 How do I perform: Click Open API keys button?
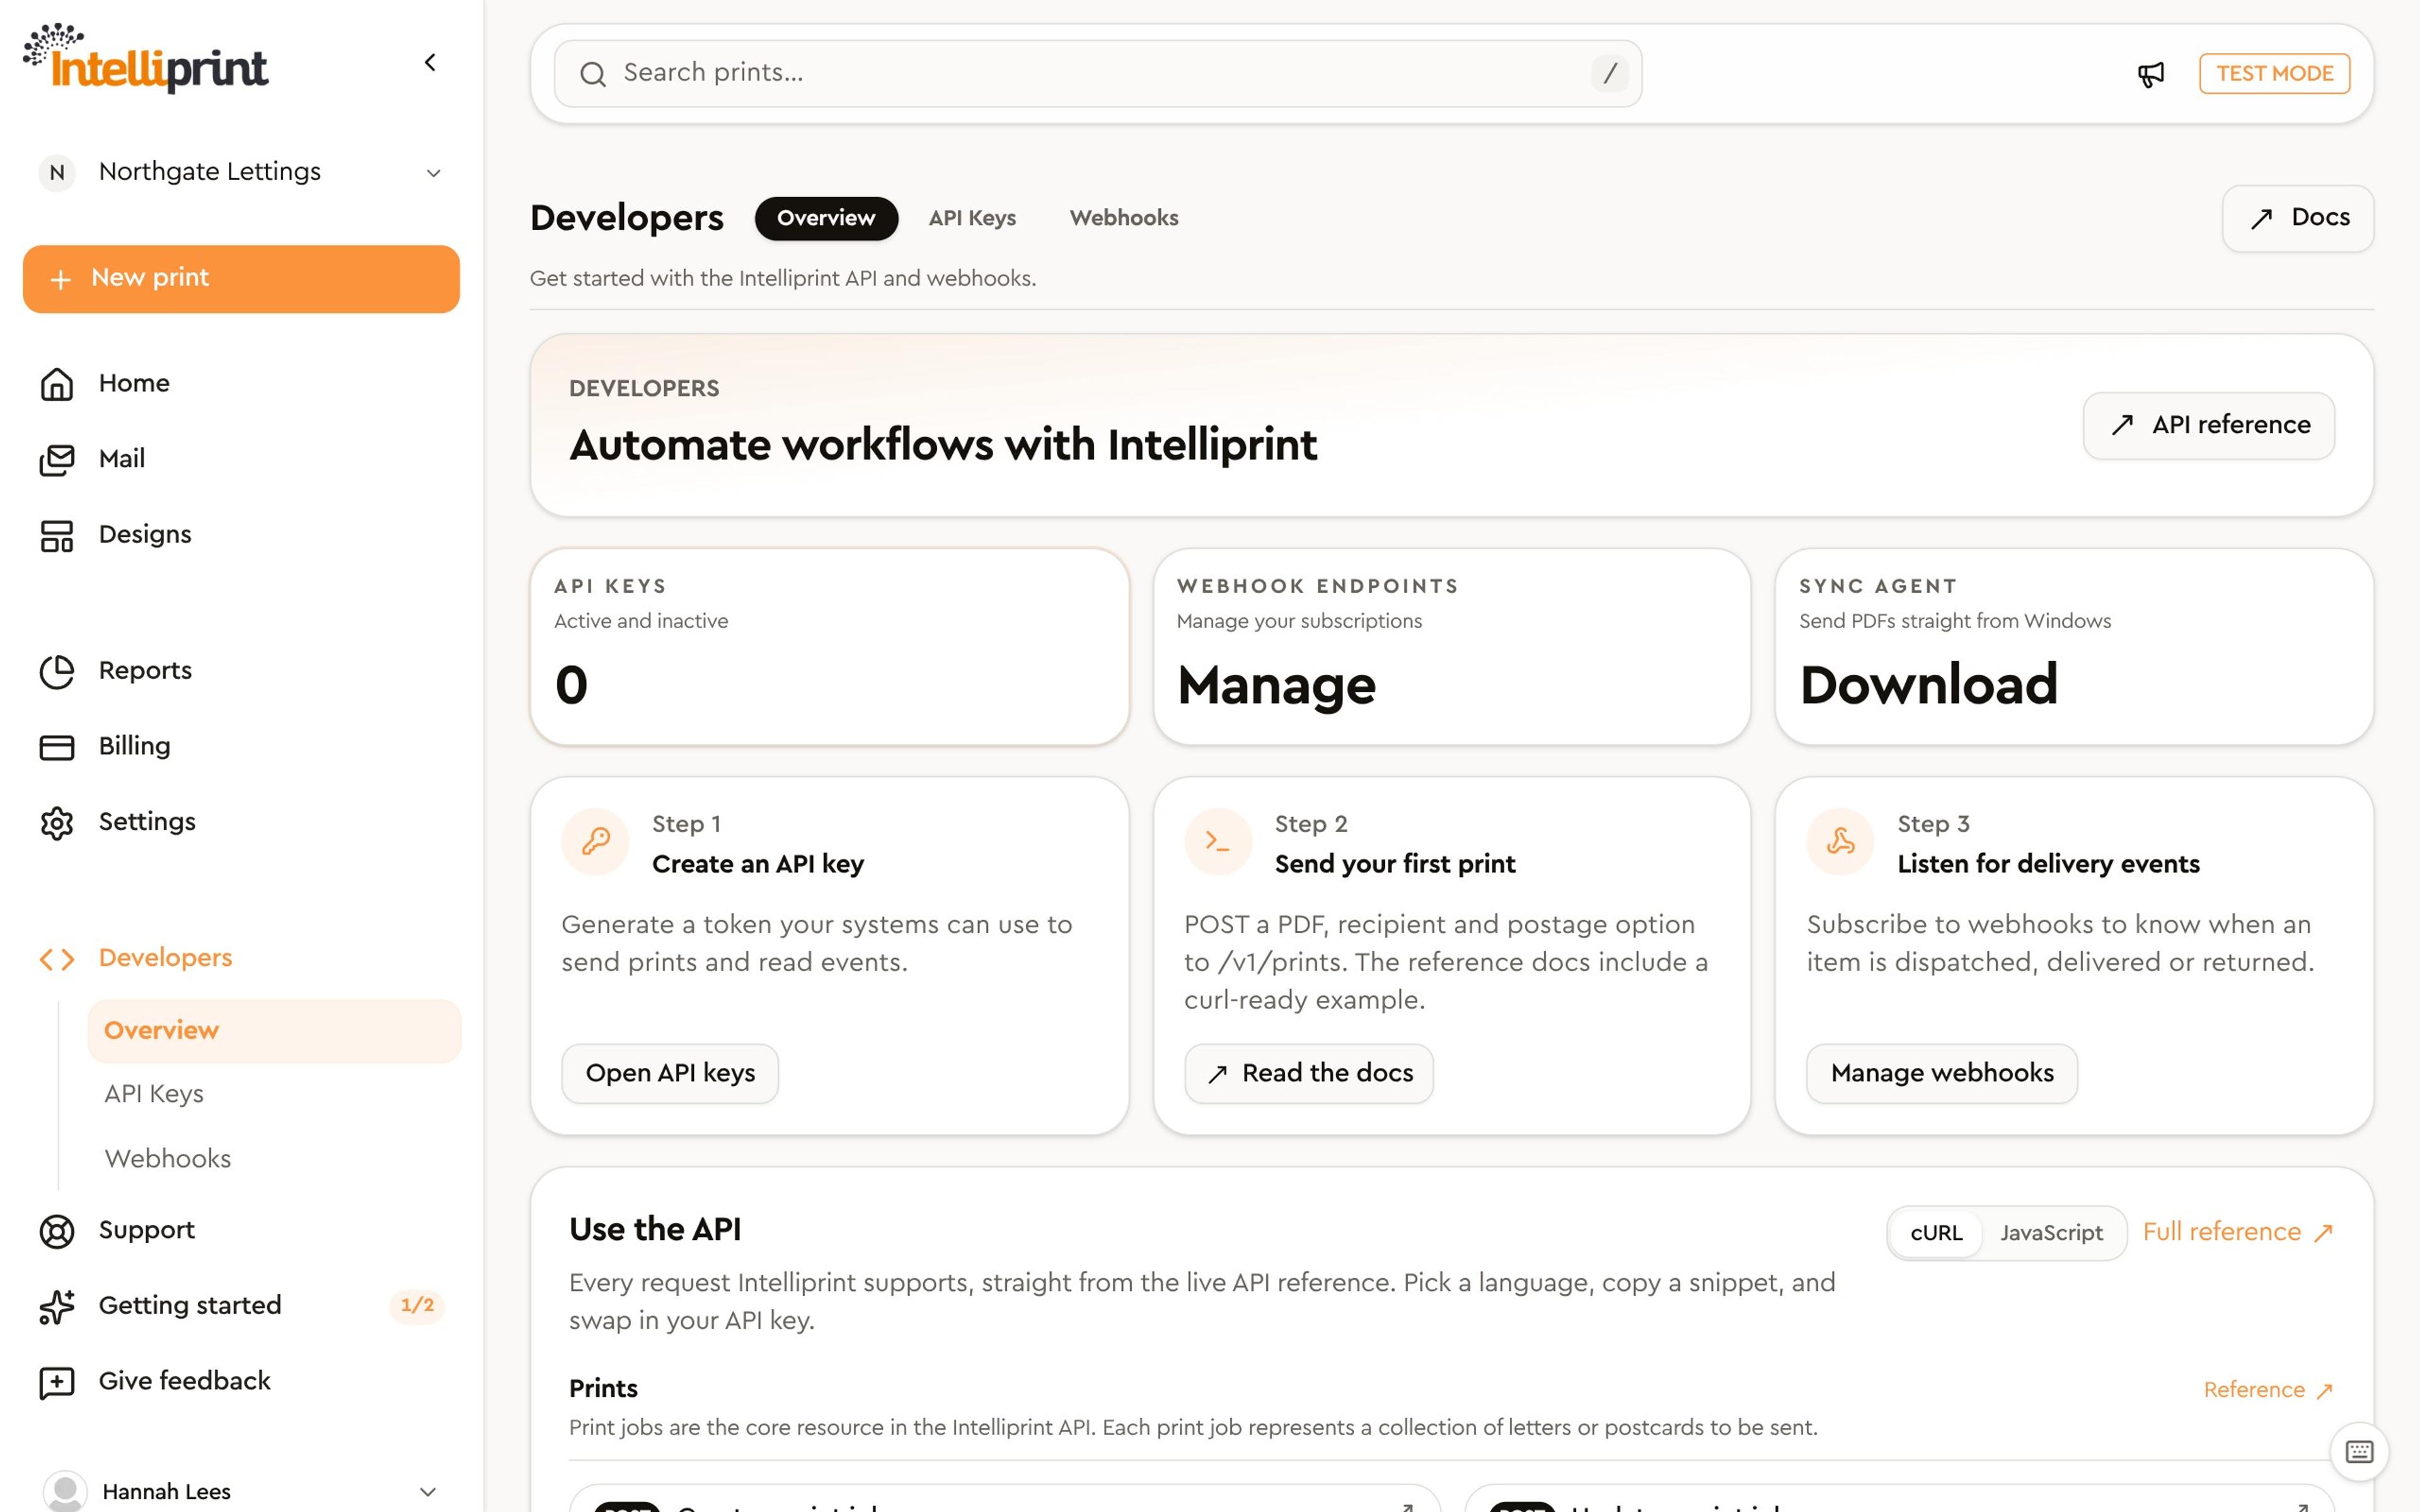(670, 1074)
